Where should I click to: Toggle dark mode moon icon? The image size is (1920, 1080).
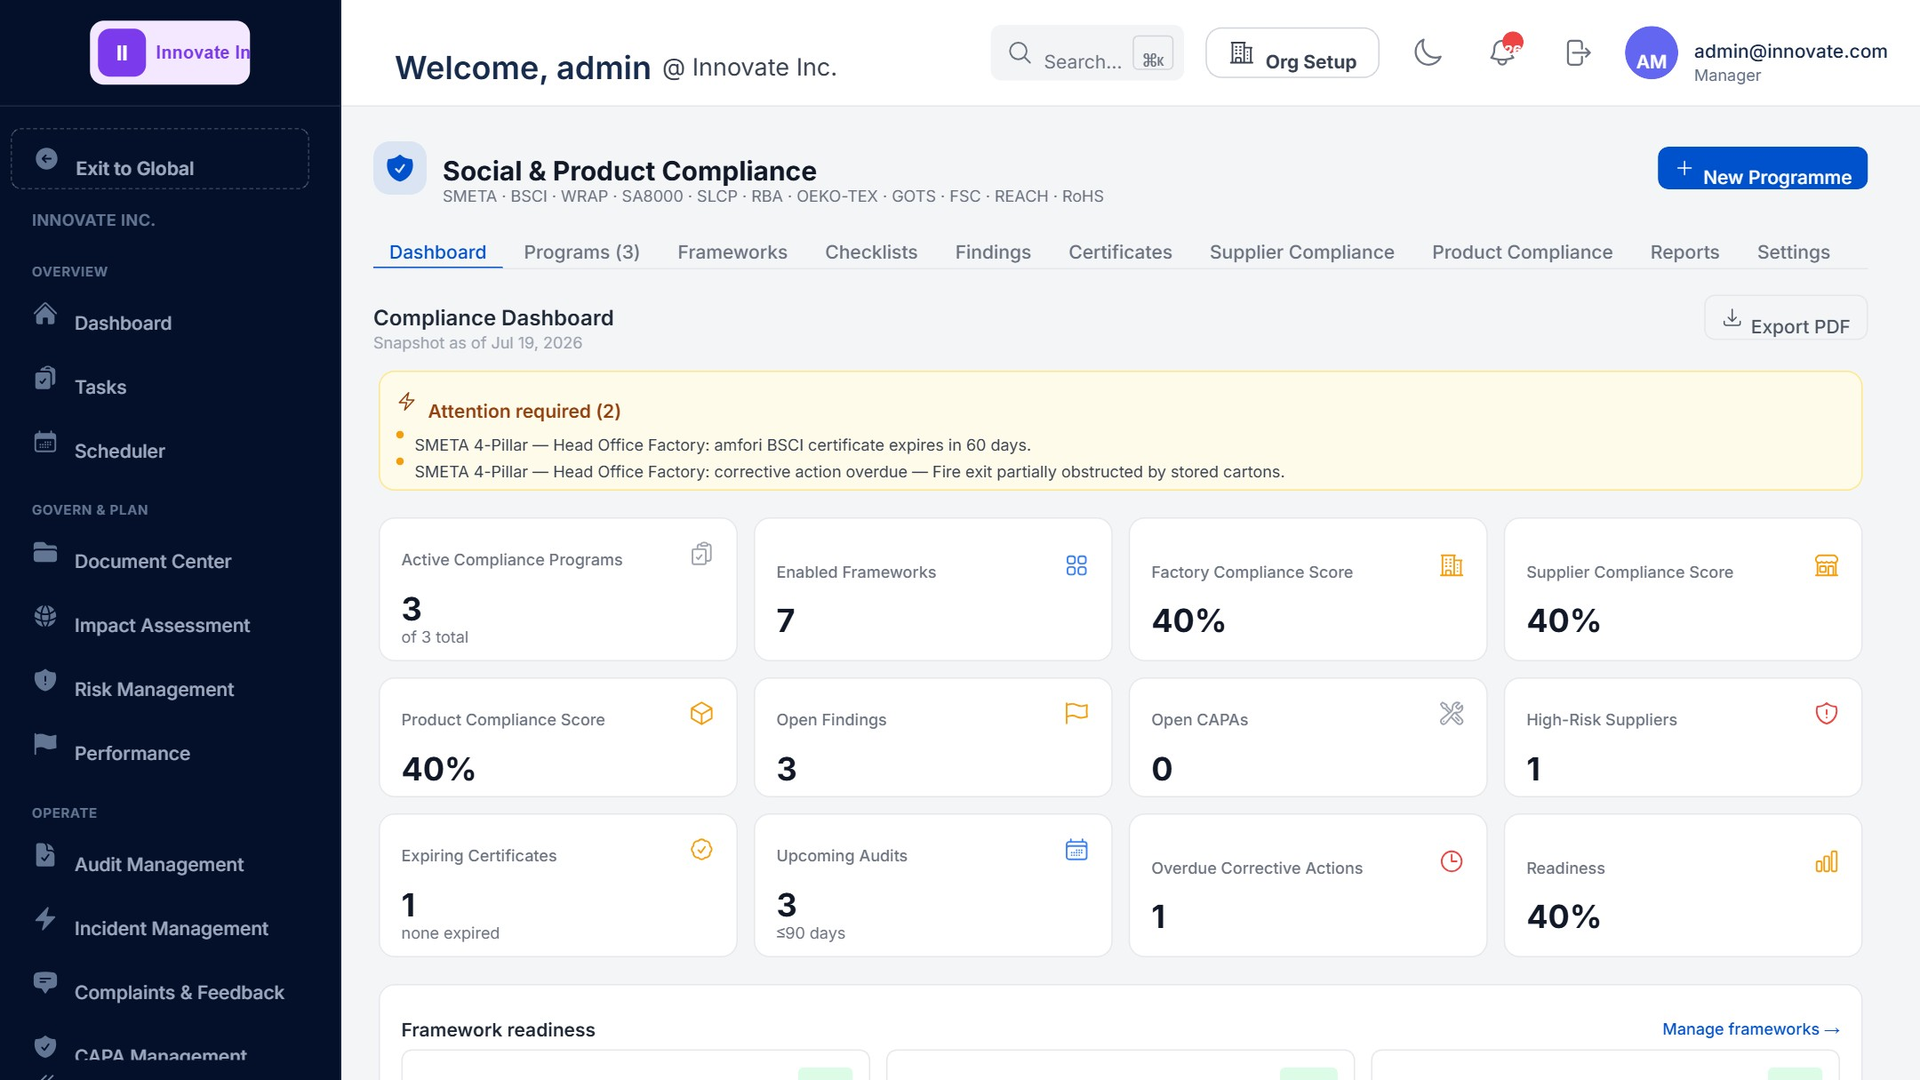1428,52
